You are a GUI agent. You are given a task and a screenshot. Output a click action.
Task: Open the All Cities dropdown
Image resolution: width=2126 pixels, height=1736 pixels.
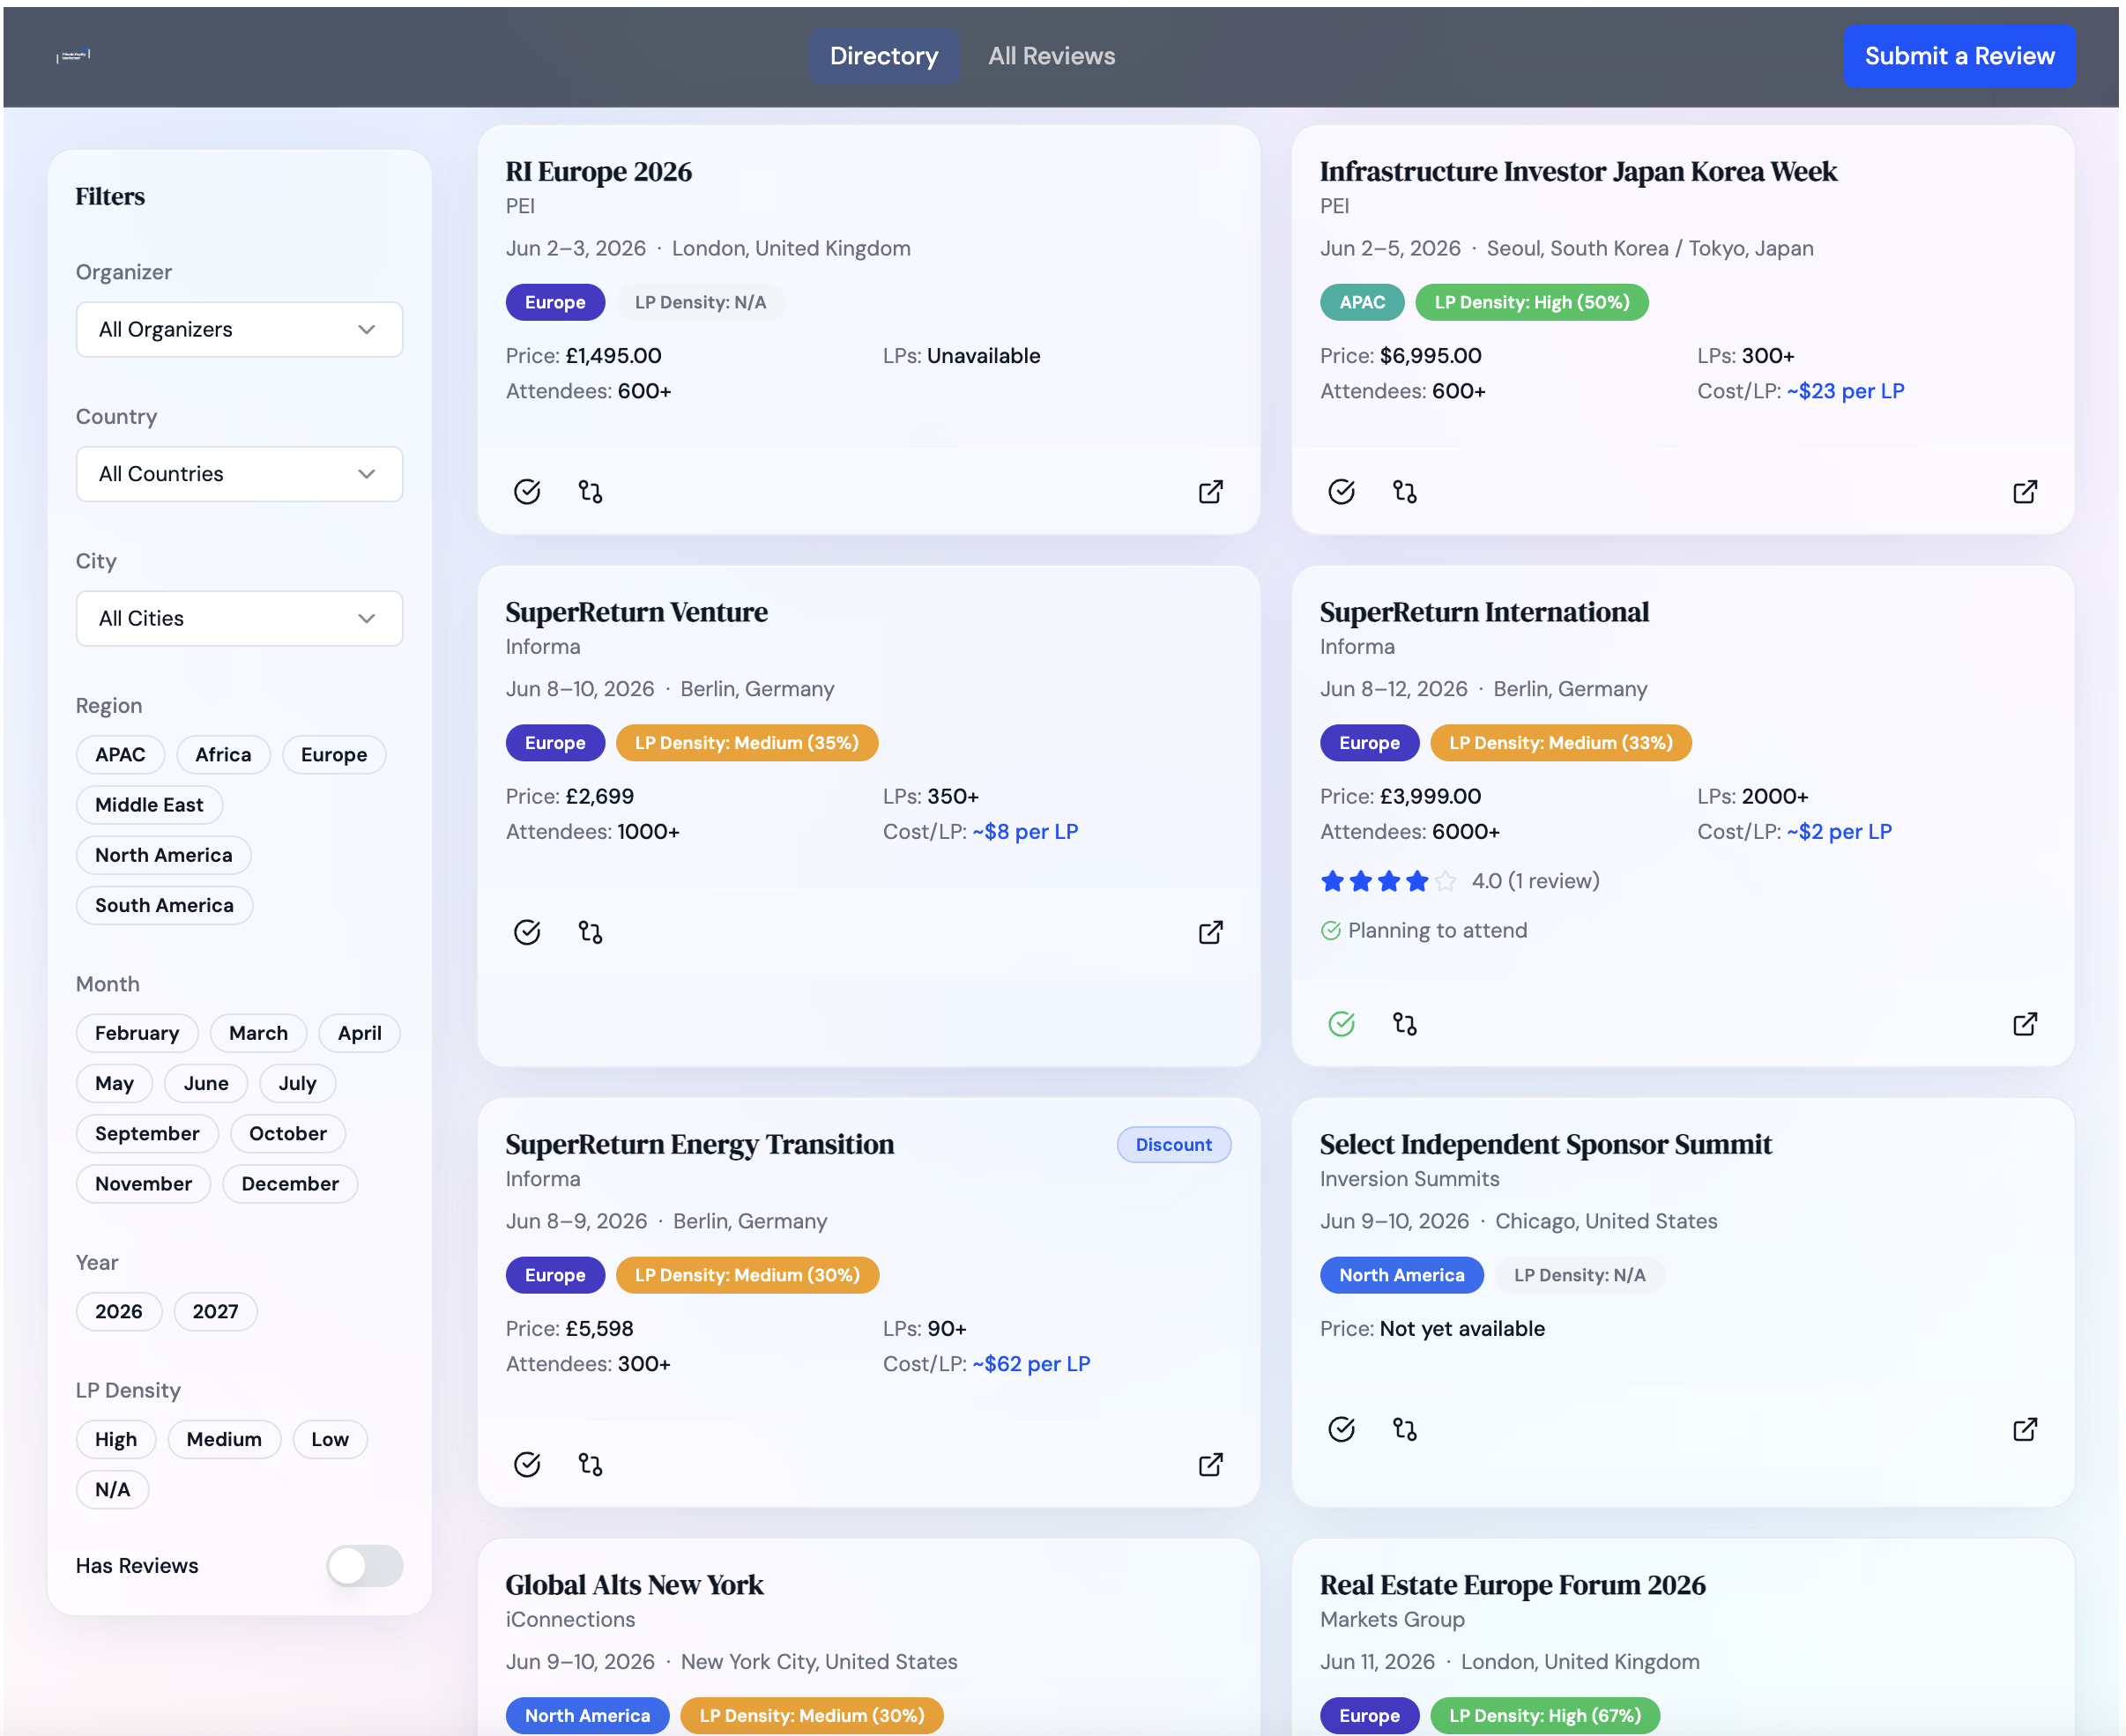240,620
